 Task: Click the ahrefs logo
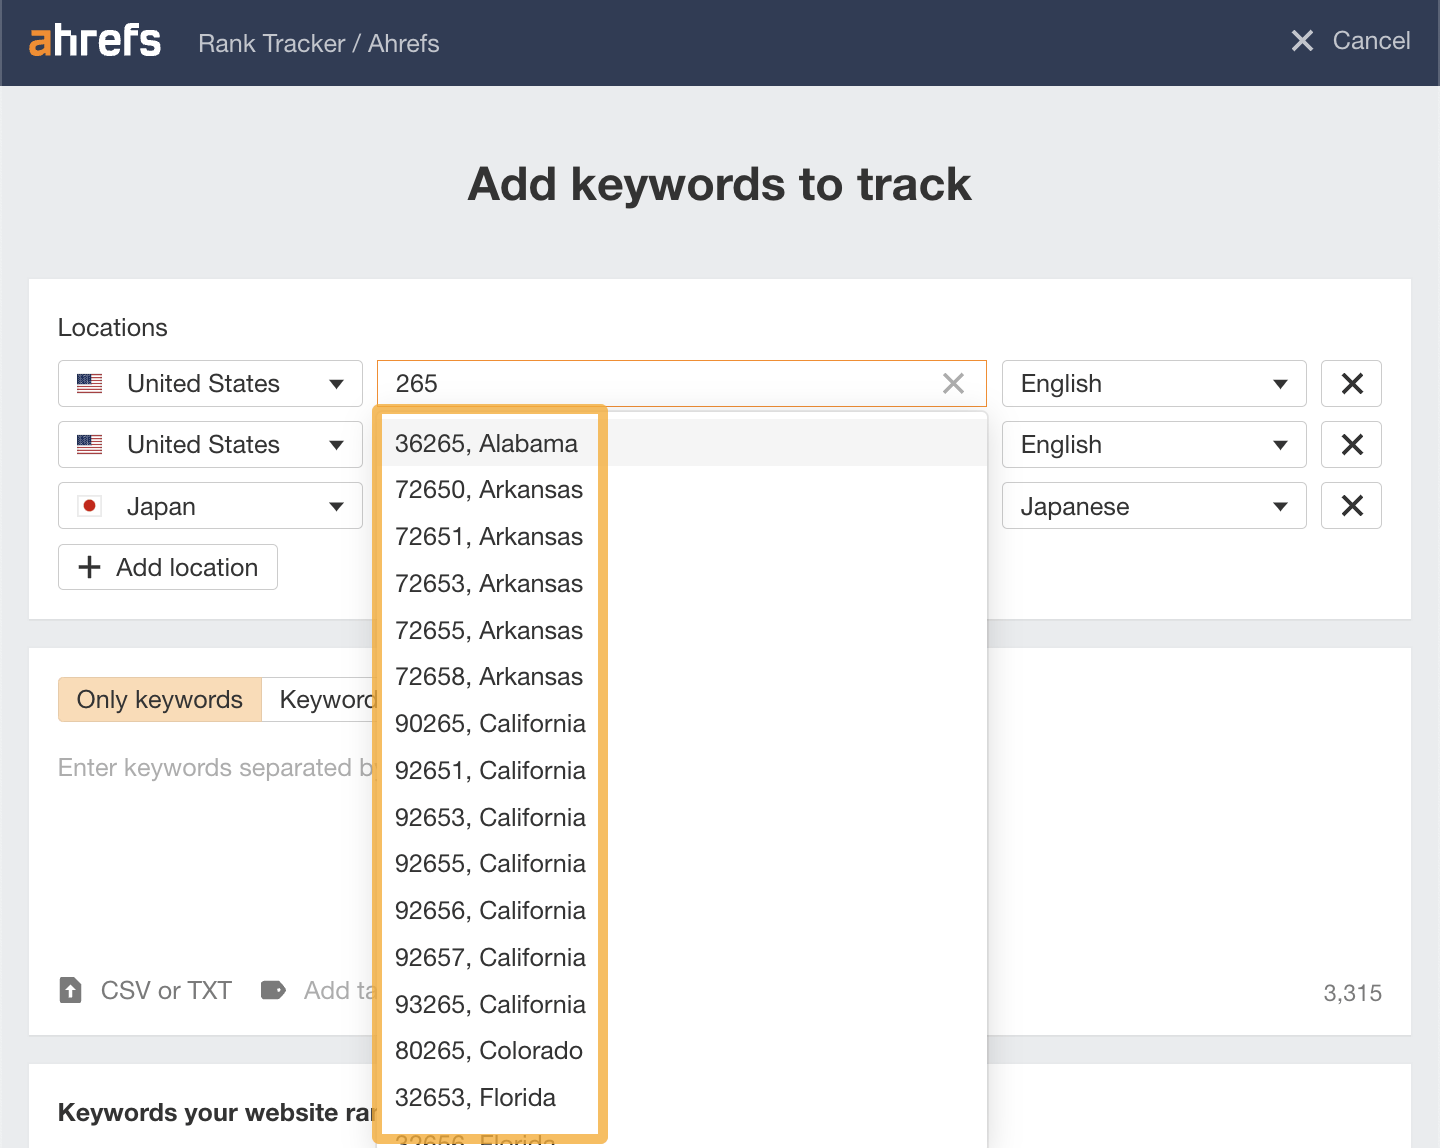(93, 40)
